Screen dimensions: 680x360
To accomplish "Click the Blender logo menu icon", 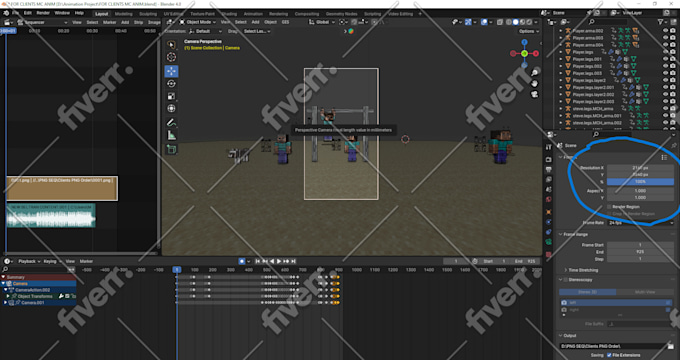I will point(7,13).
